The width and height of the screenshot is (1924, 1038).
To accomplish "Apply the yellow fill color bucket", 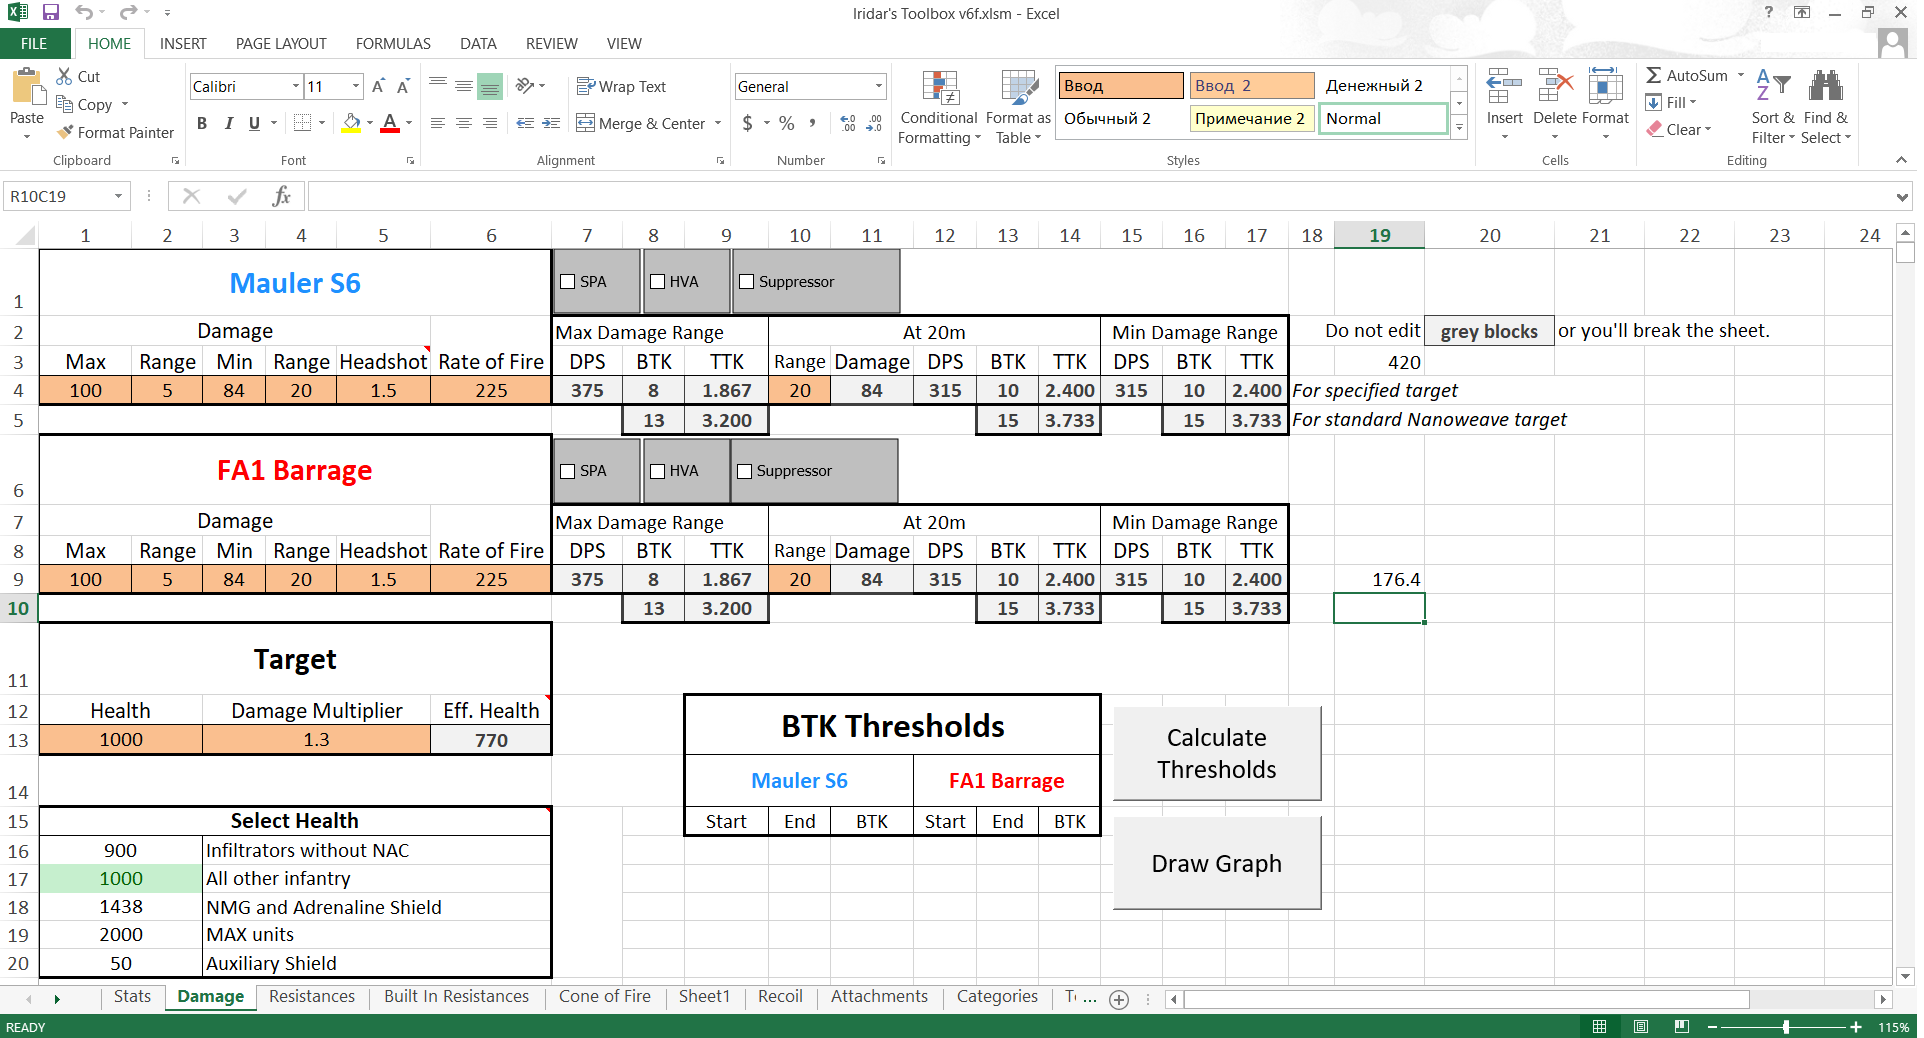I will coord(351,123).
